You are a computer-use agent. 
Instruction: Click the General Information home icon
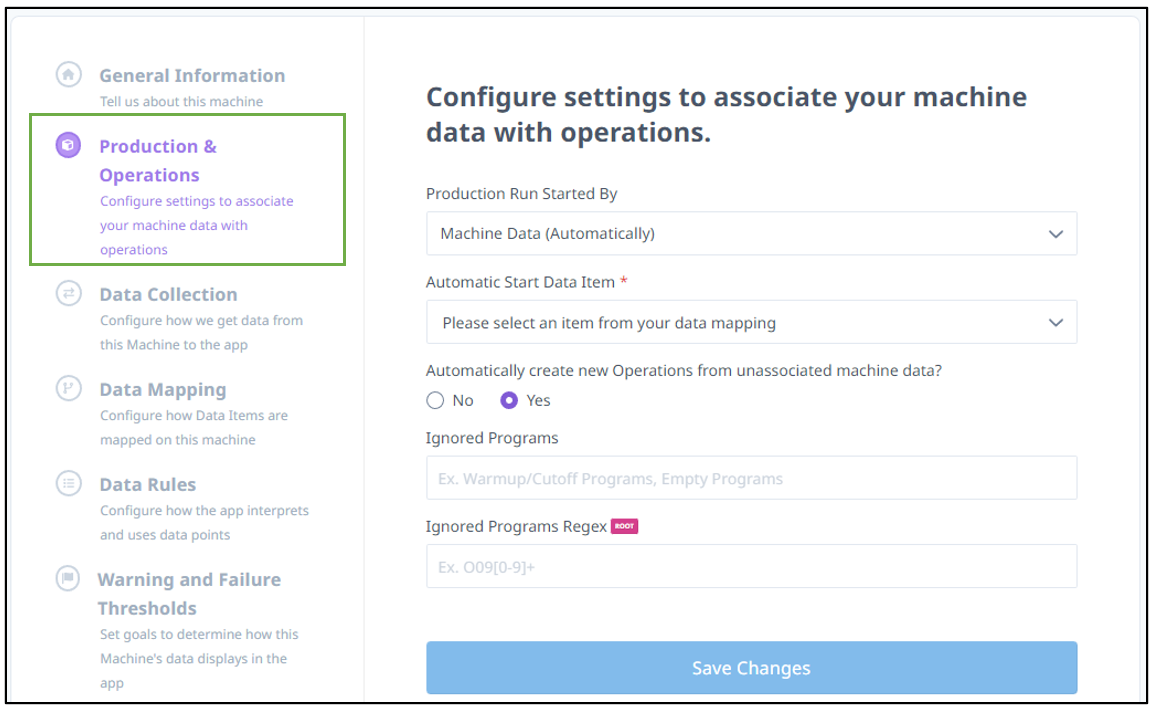(68, 74)
